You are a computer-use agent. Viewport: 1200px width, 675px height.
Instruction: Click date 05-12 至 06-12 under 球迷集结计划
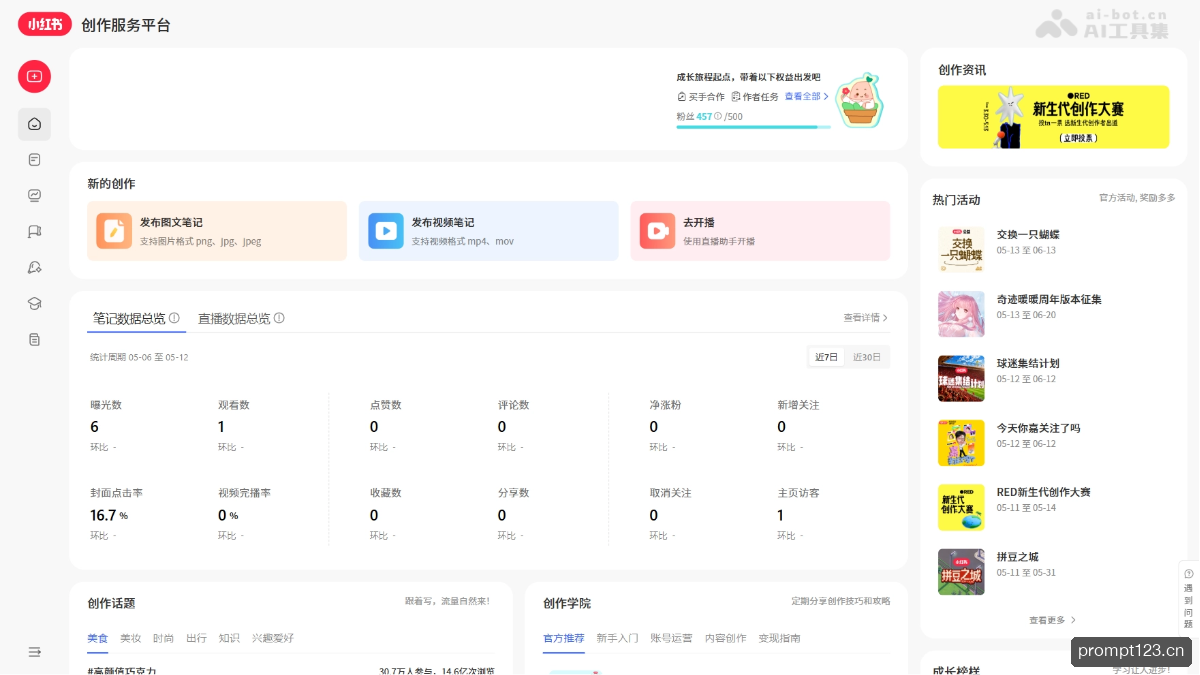(1026, 379)
